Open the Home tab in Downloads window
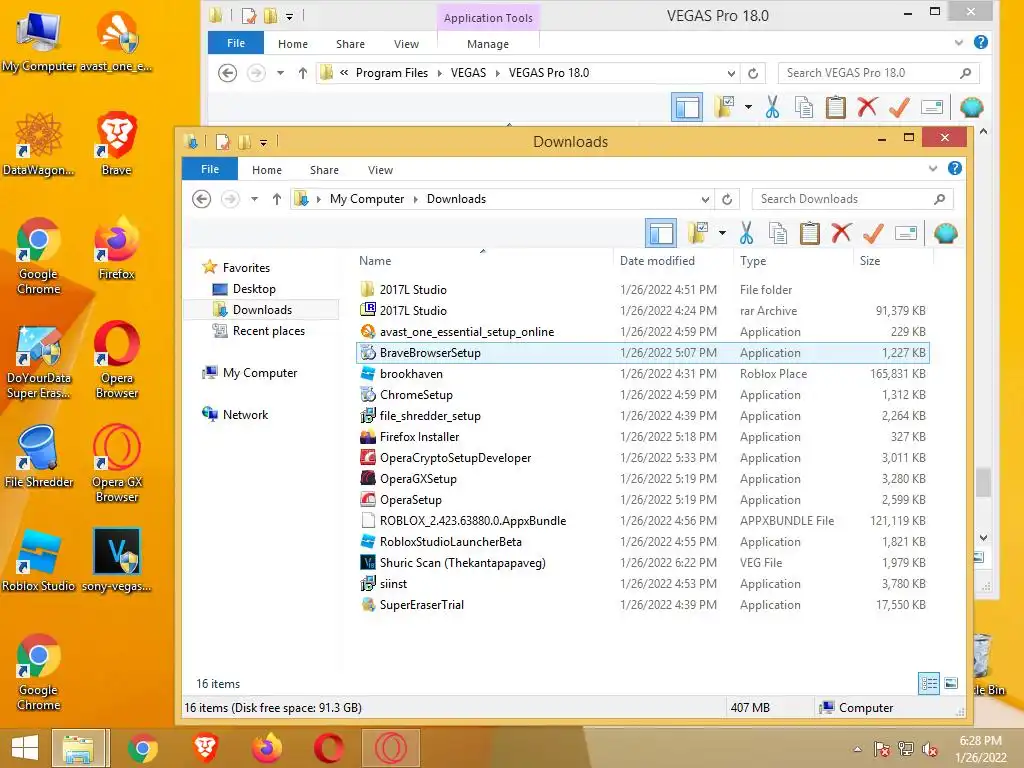Screen dimensions: 1024x768 (267, 170)
